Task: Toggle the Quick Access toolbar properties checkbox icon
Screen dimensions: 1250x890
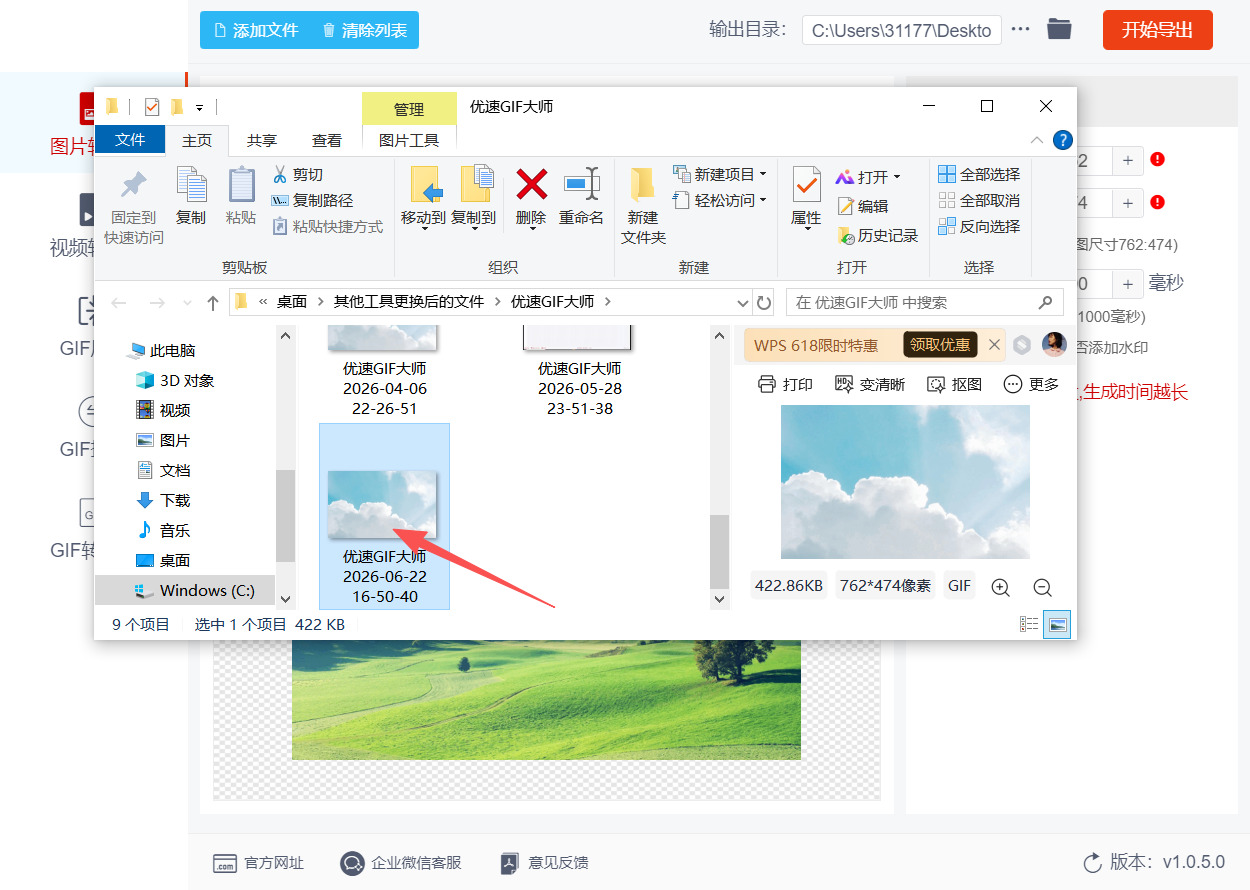Action: coord(152,106)
